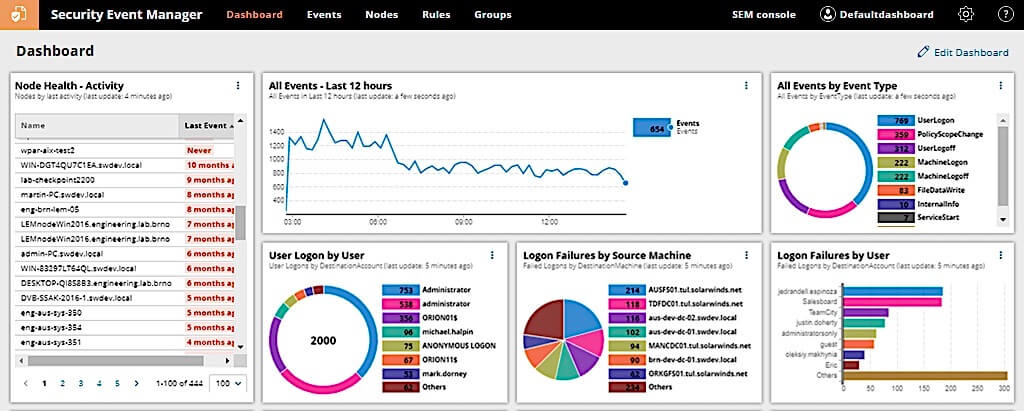This screenshot has height=411, width=1024.
Task: Click the Defaultdashboard user avatar icon
Action: click(828, 14)
